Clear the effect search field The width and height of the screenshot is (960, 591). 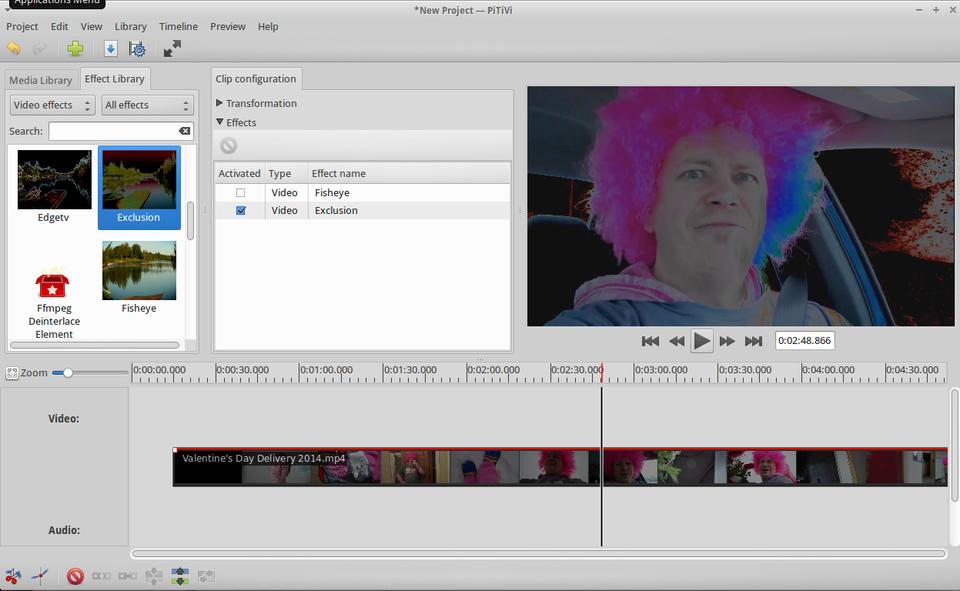pyautogui.click(x=184, y=131)
